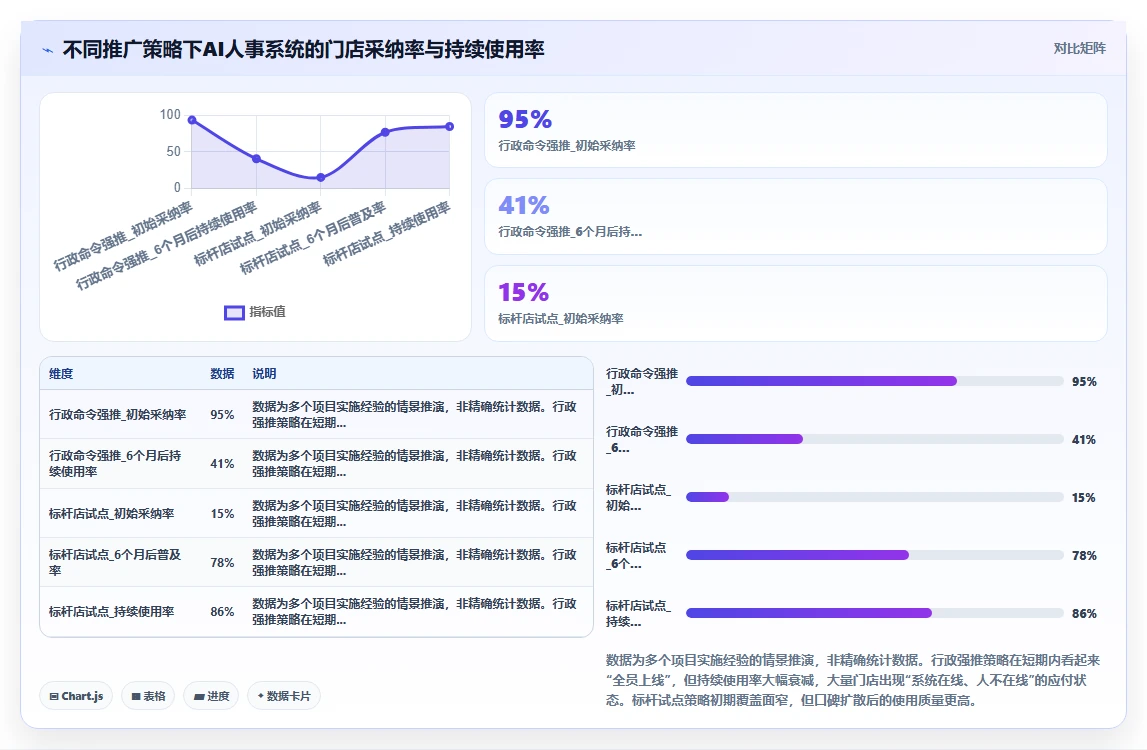The image size is (1147, 750).
Task: Click the 表格 tag chip
Action: pyautogui.click(x=148, y=696)
